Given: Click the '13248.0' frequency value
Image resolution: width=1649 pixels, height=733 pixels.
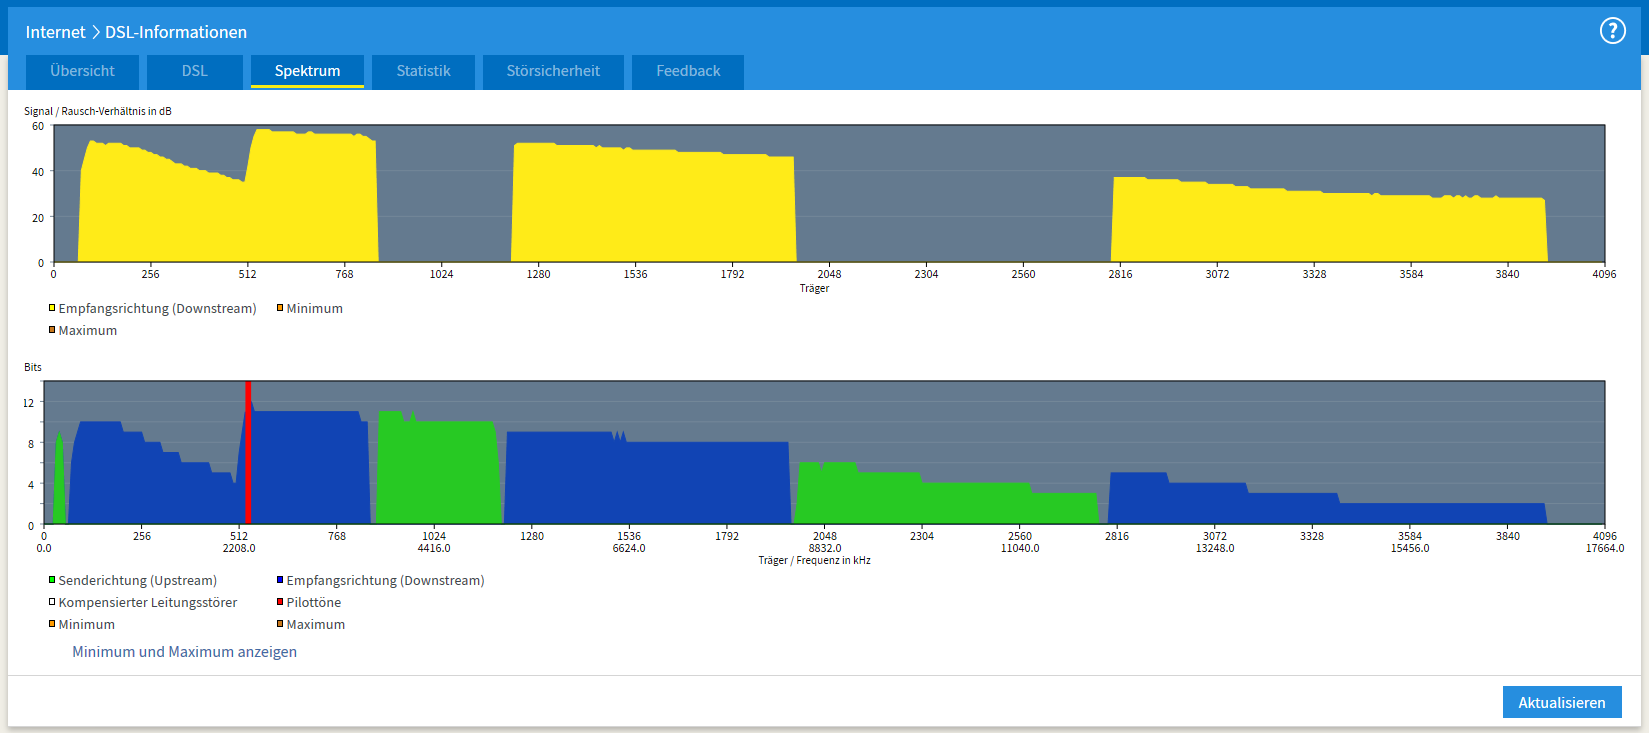Looking at the screenshot, I should (1215, 548).
